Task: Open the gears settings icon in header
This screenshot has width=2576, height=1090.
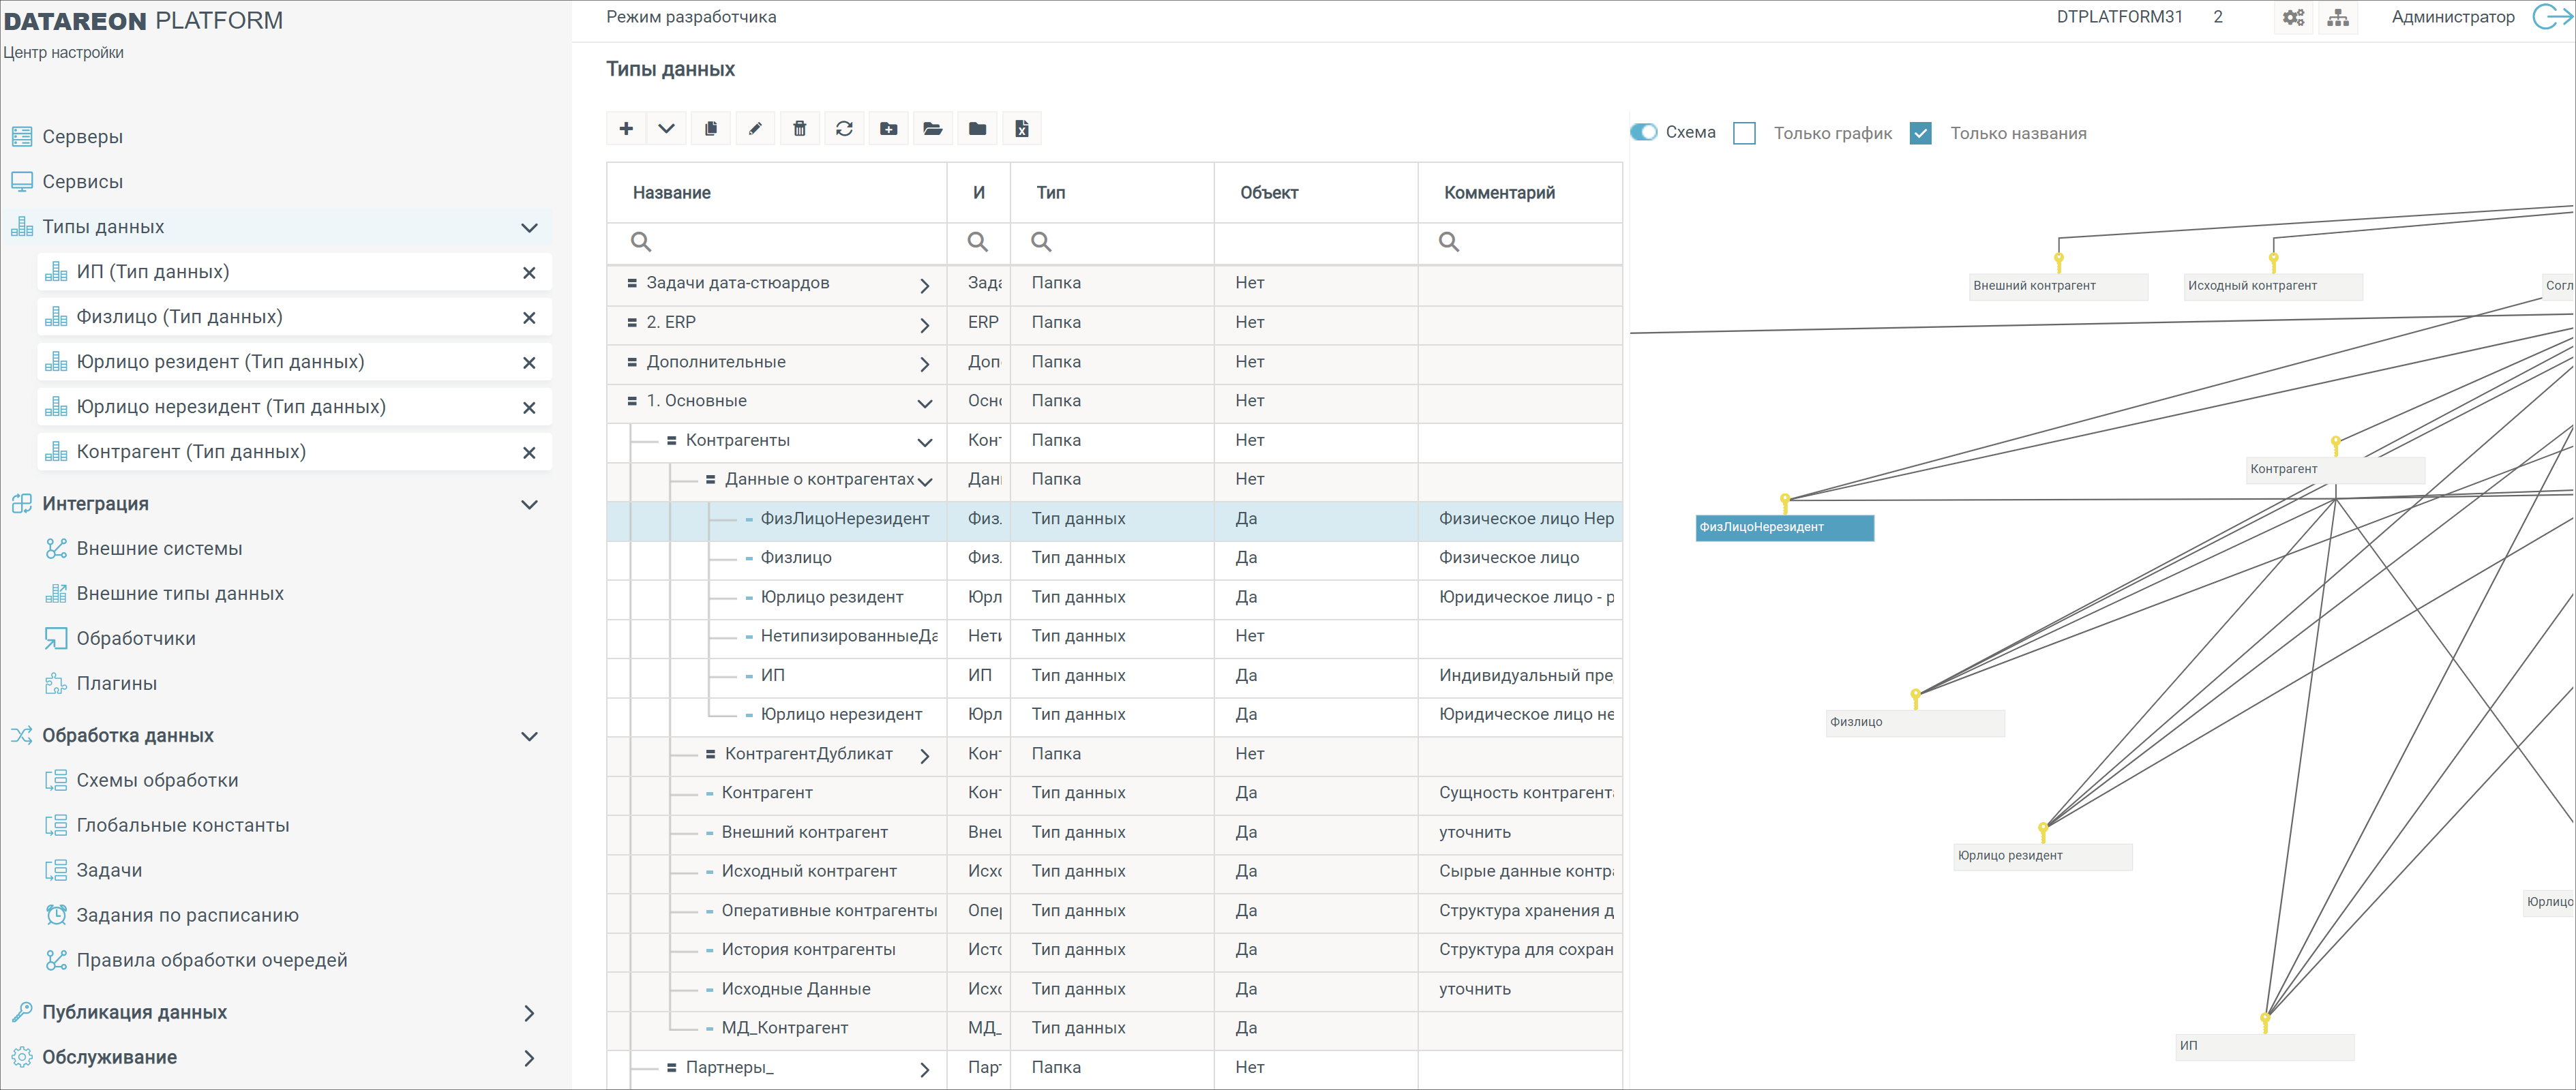Action: click(2293, 18)
